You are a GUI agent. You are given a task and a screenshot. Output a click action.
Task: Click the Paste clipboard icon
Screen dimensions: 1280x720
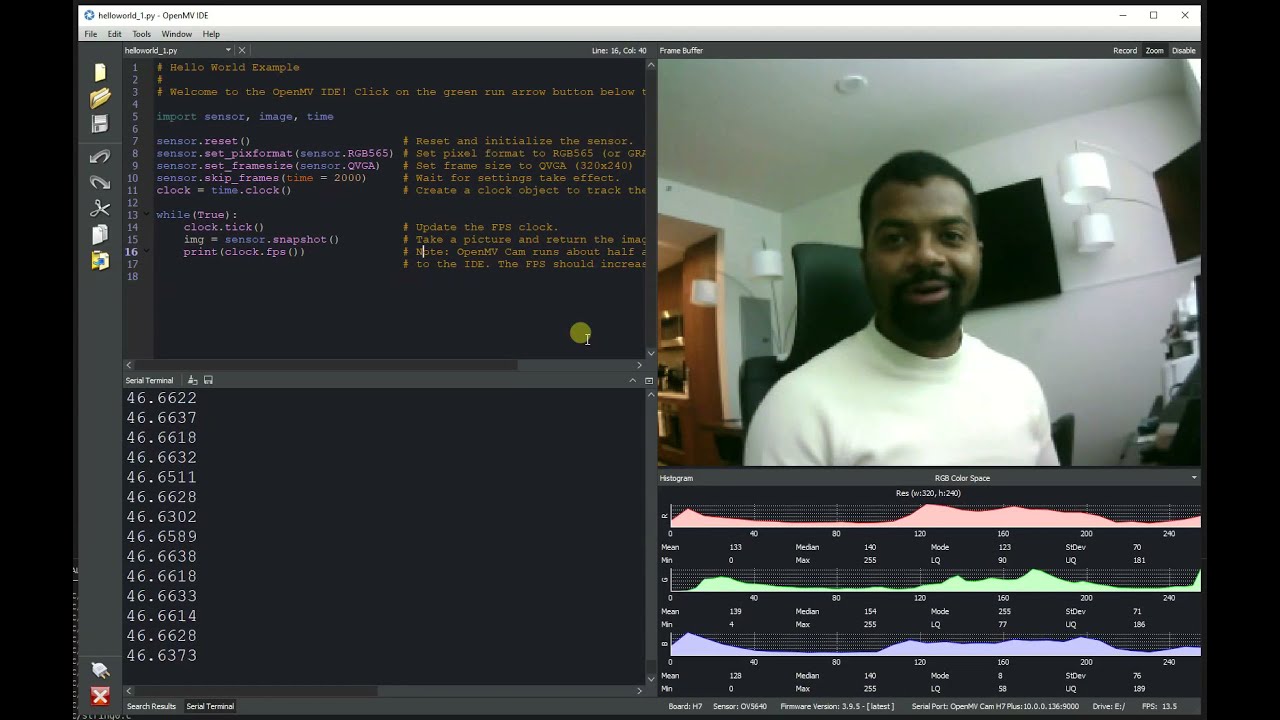coord(100,261)
